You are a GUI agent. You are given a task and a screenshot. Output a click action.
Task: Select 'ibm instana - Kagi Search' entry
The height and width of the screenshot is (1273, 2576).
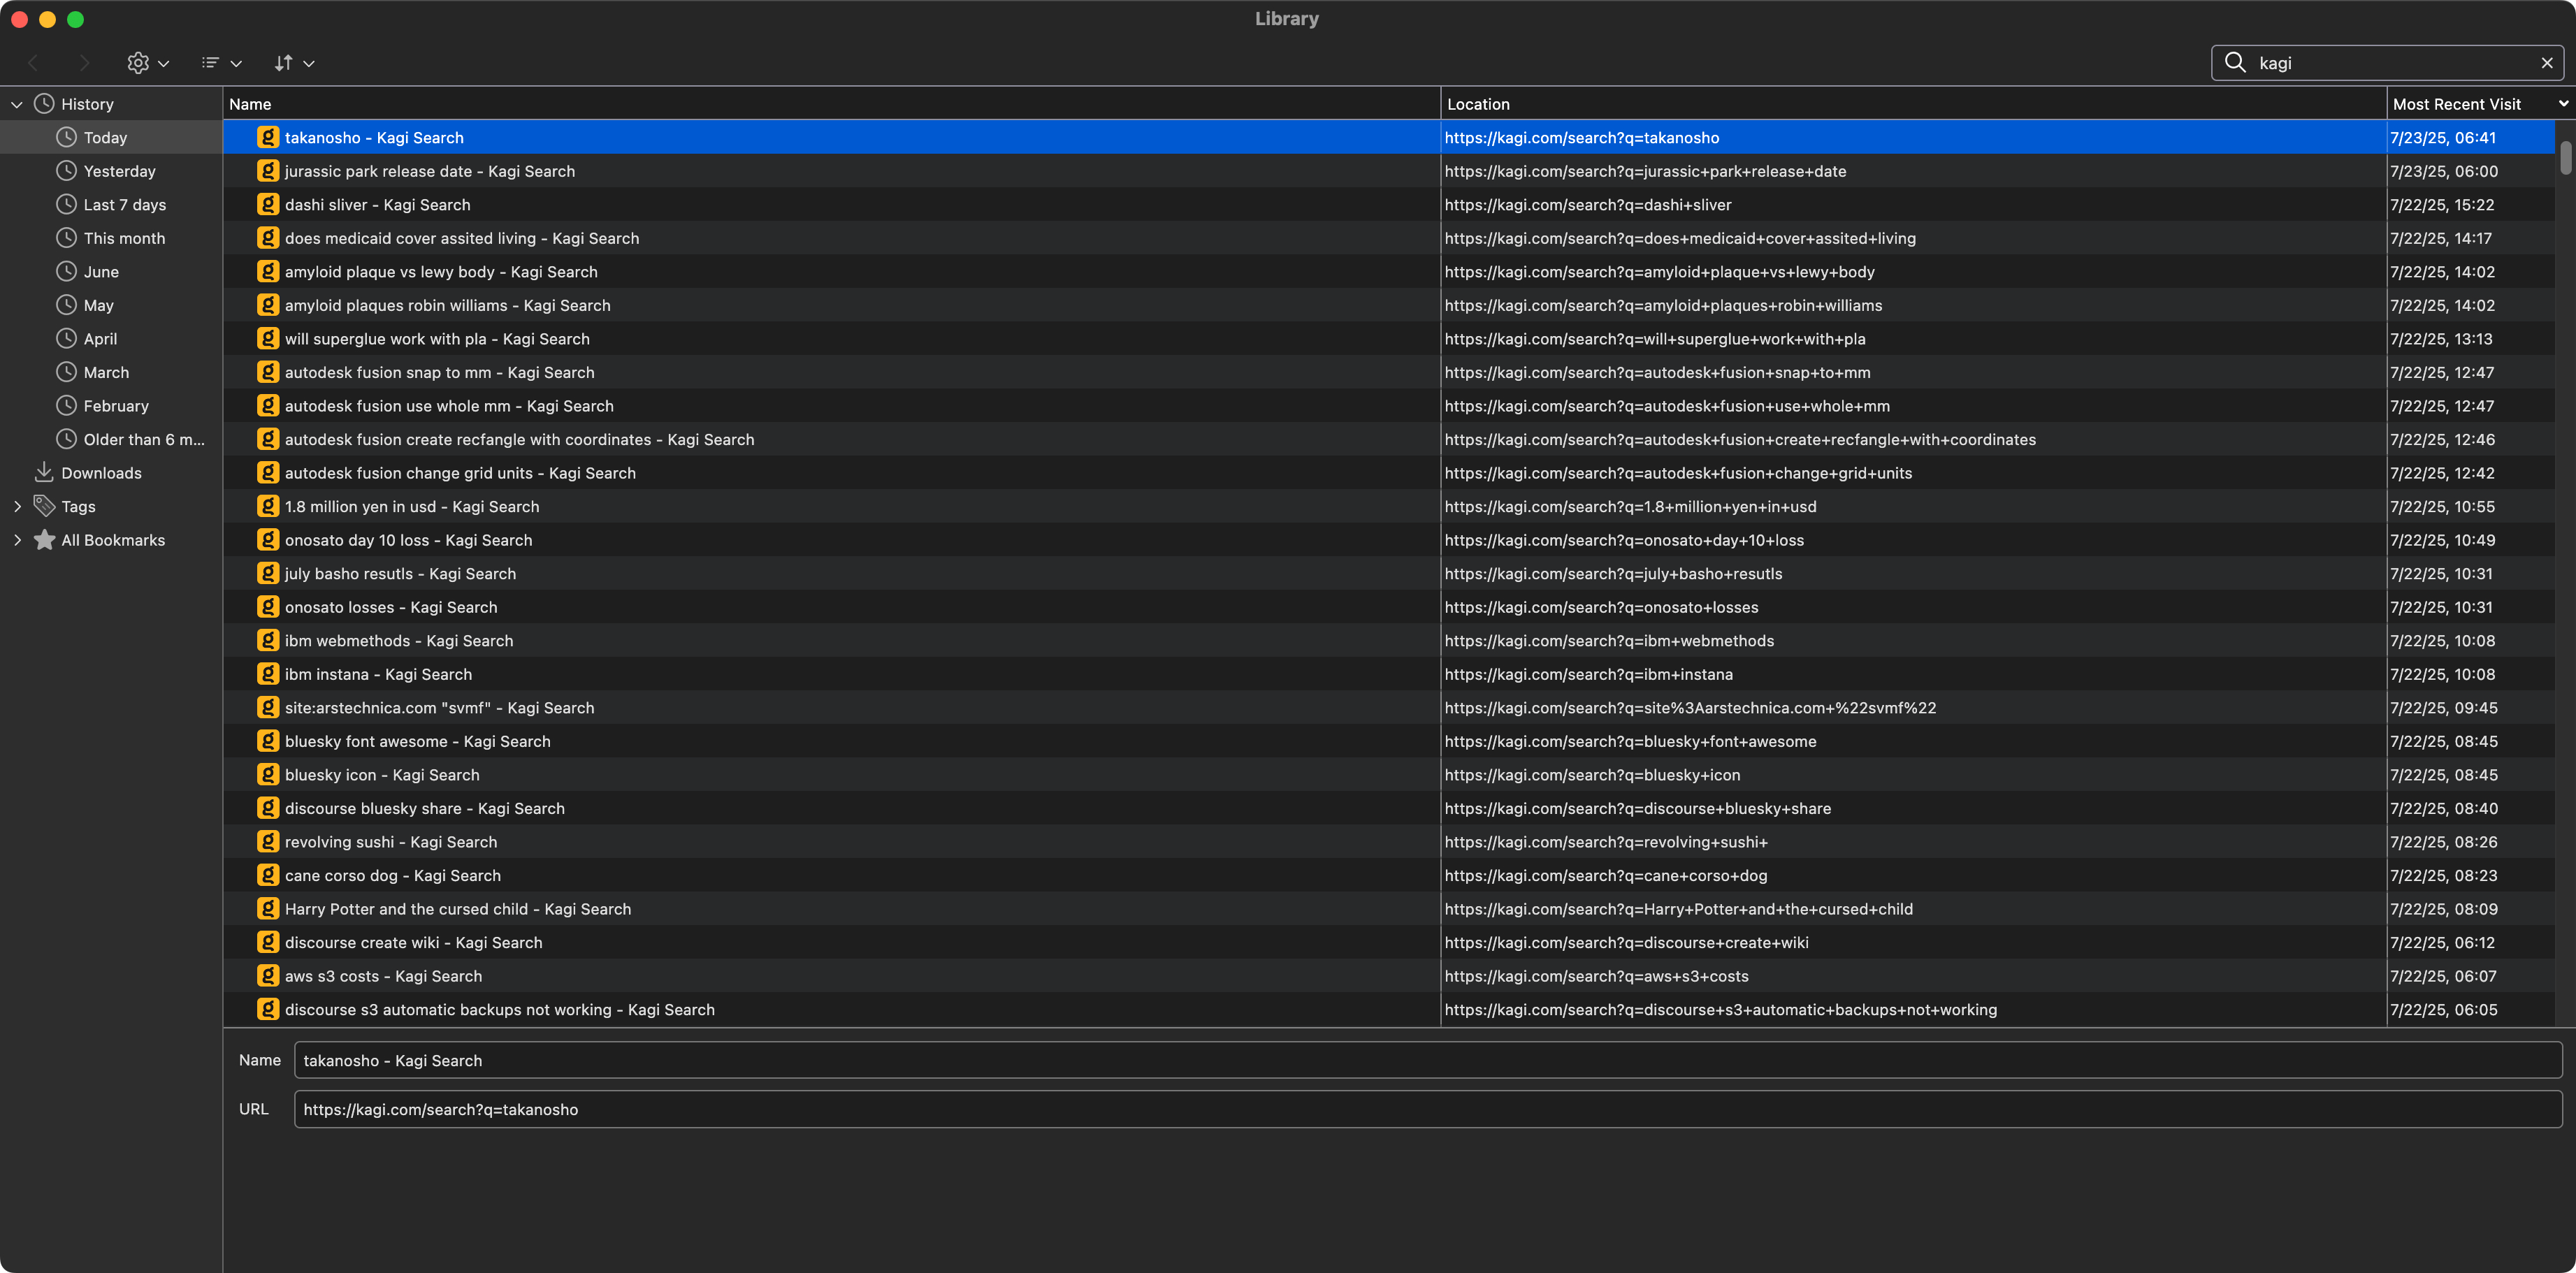point(1389,674)
